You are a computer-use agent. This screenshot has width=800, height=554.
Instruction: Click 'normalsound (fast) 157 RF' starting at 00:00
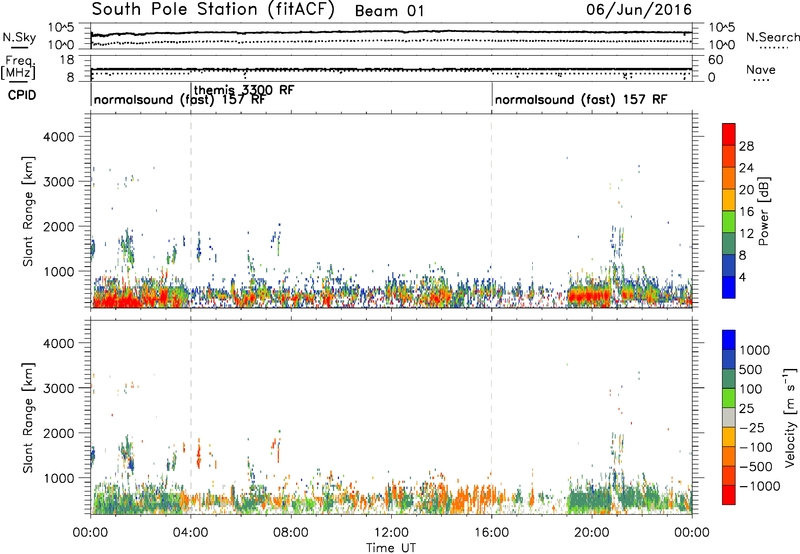coord(180,99)
